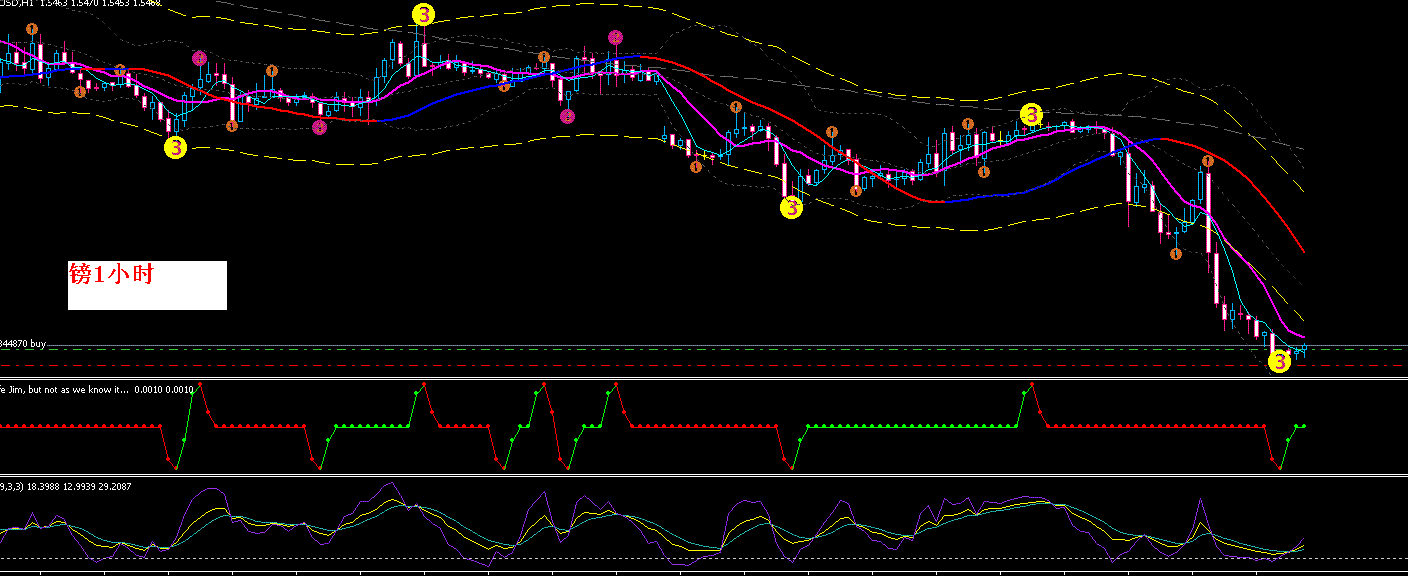
Task: Select the red dashed level line below the buy line
Action: pyautogui.click(x=704, y=365)
